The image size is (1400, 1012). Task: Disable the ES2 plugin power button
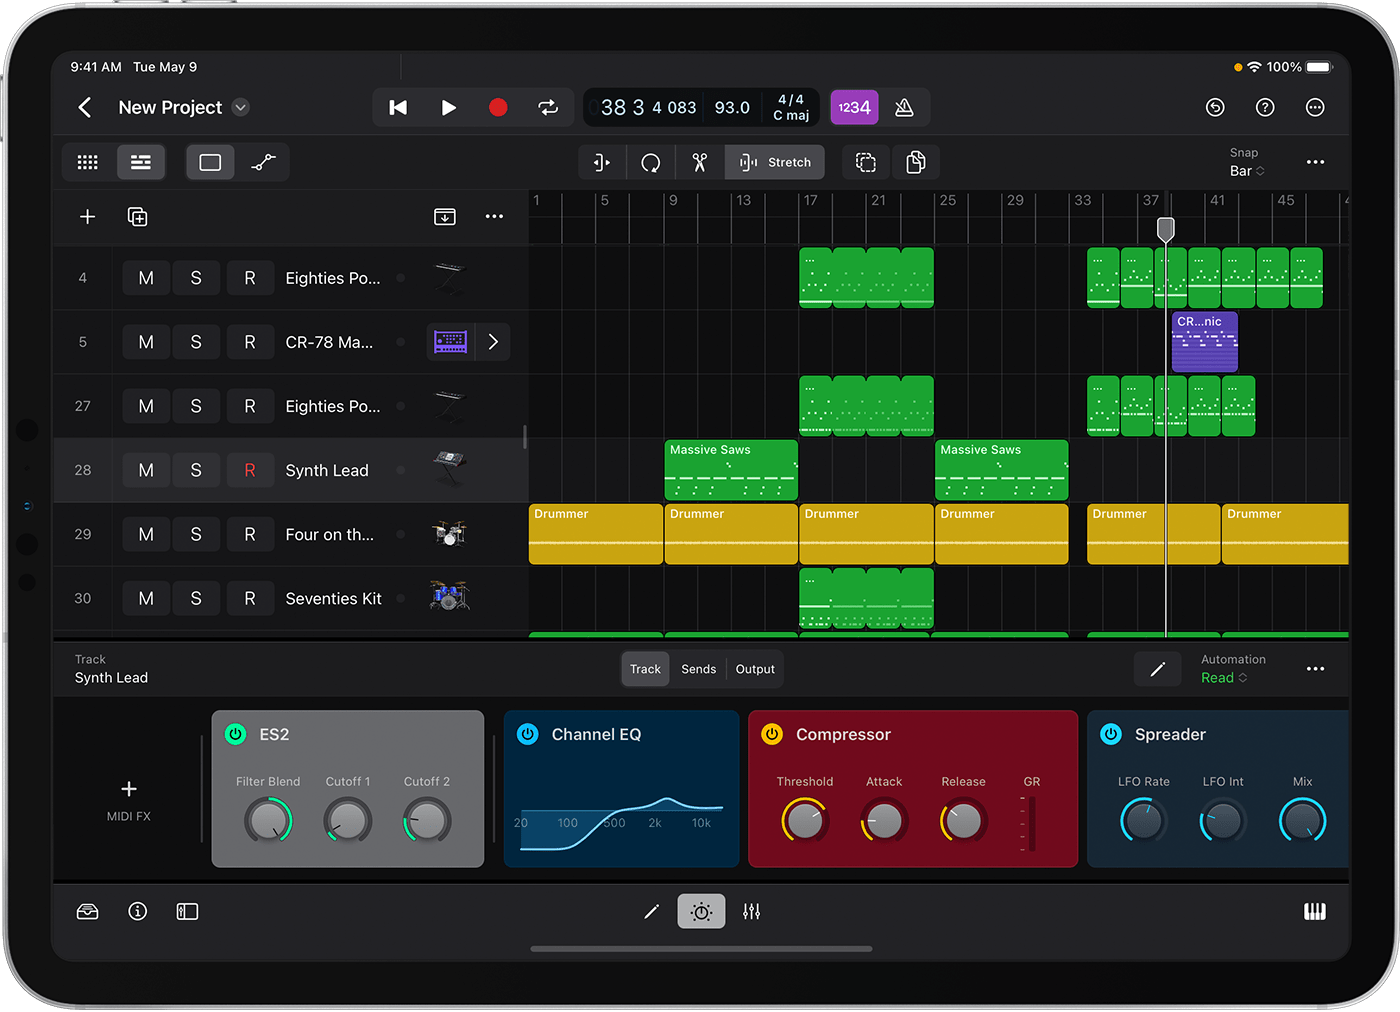(235, 734)
